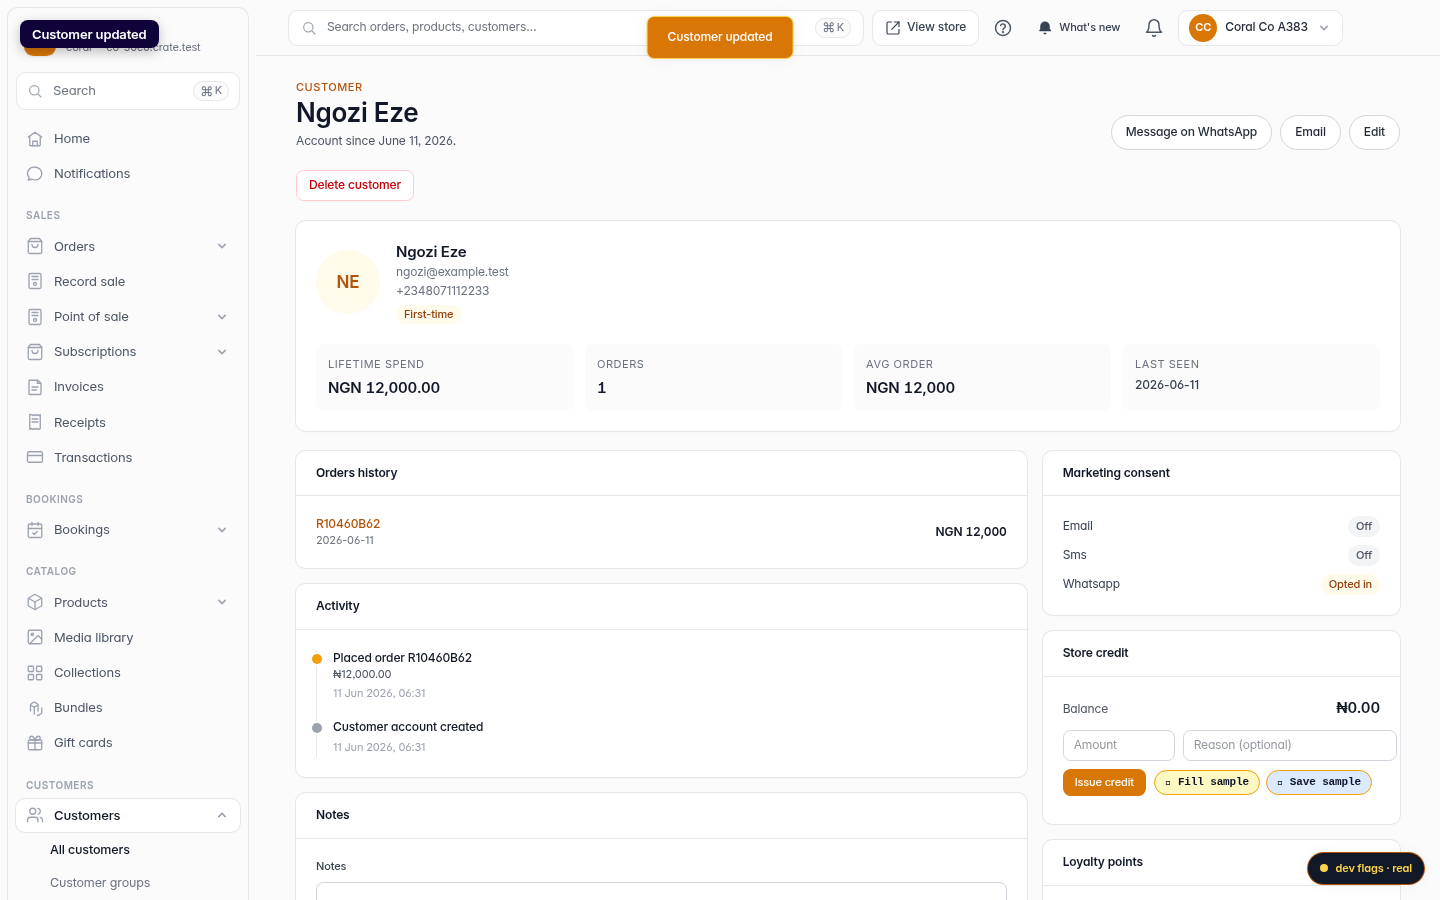Image resolution: width=1440 pixels, height=900 pixels.
Task: Click the Bookings calendar icon
Action: coord(35,530)
